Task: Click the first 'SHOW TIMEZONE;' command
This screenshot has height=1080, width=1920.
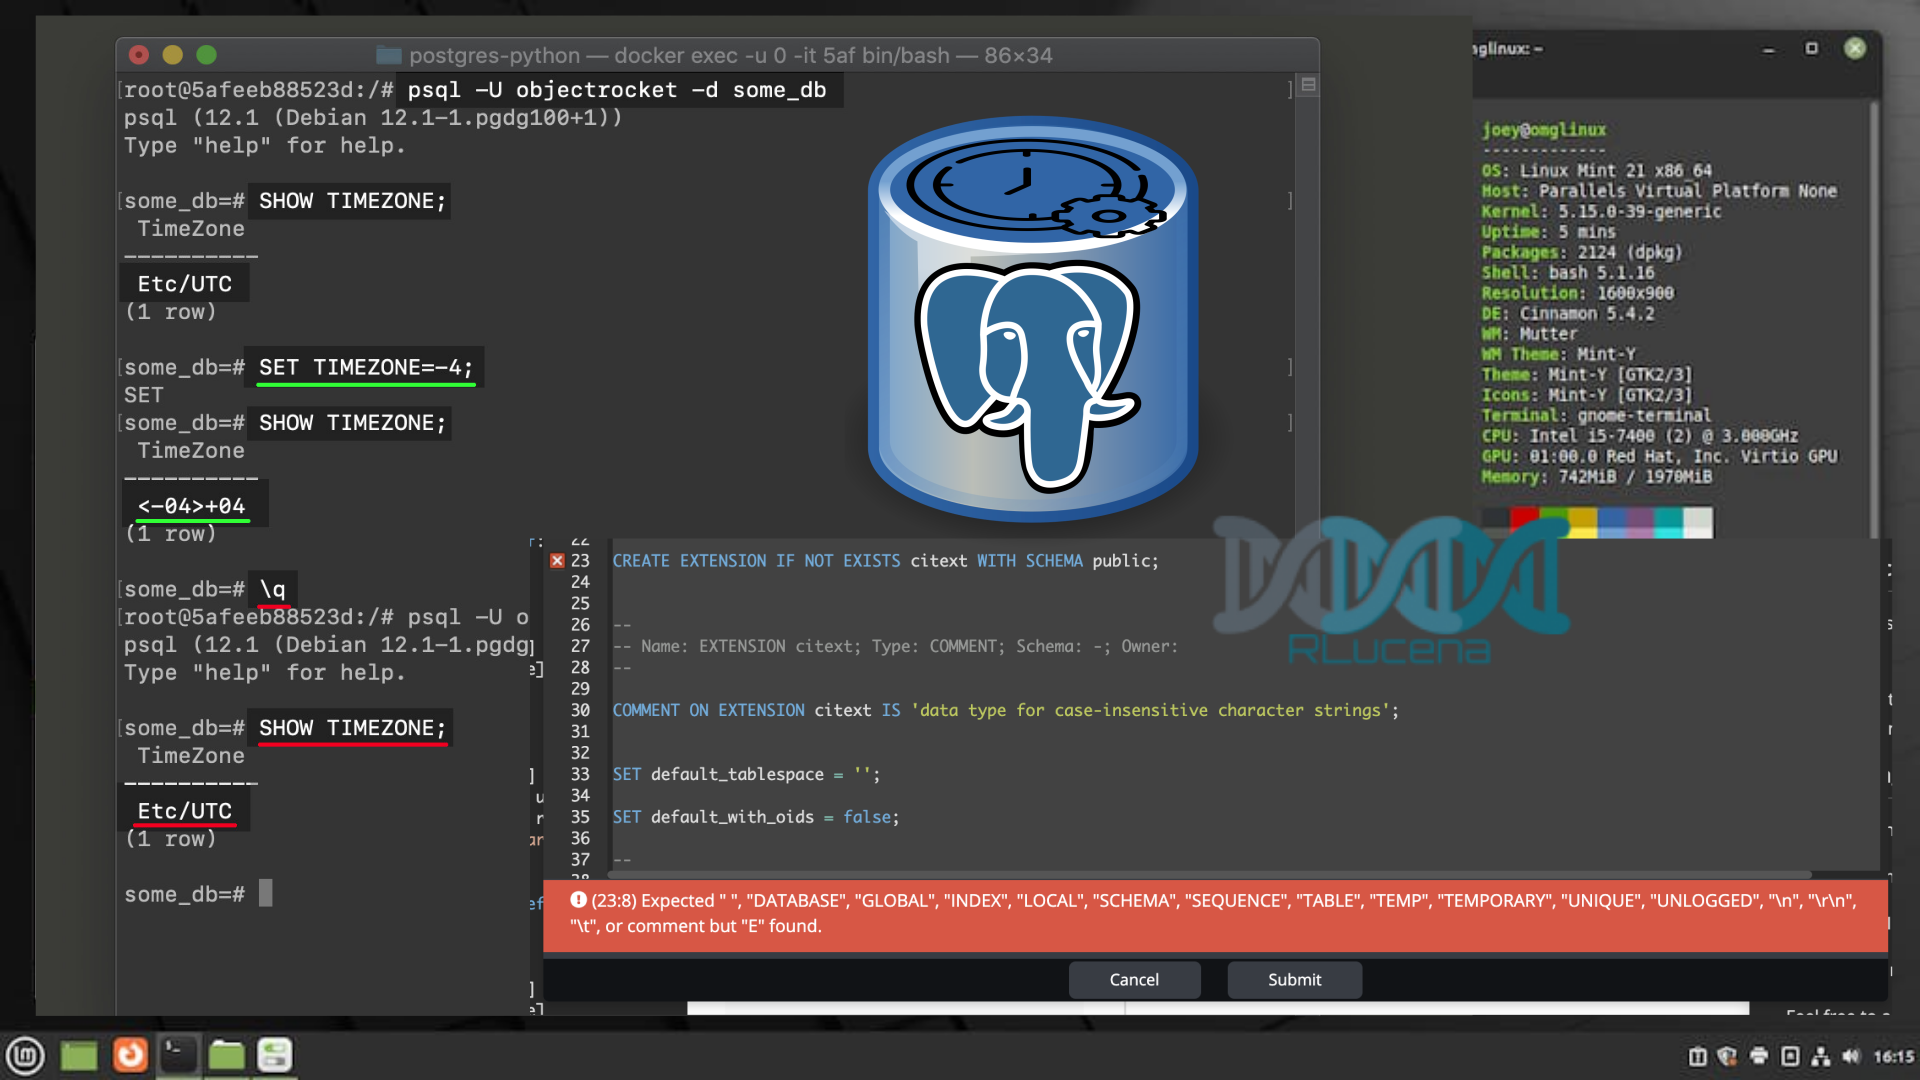Action: point(352,201)
